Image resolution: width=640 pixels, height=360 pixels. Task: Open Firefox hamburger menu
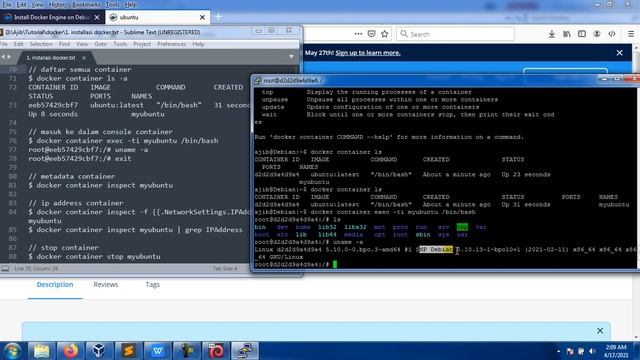point(631,34)
